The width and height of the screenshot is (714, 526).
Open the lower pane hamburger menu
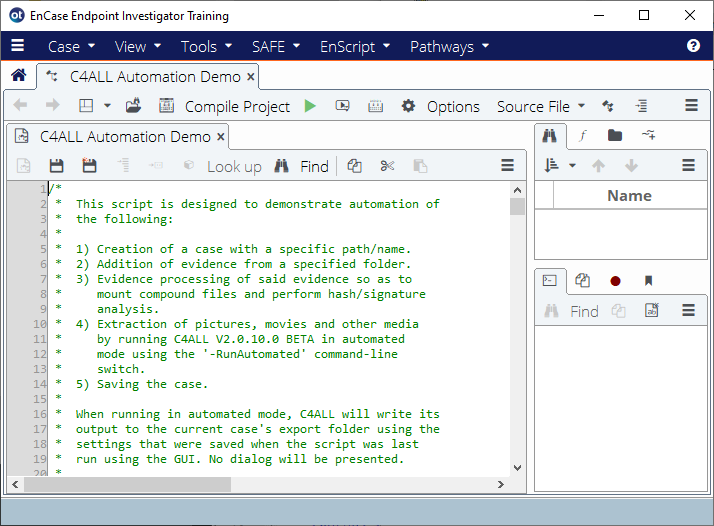(688, 311)
